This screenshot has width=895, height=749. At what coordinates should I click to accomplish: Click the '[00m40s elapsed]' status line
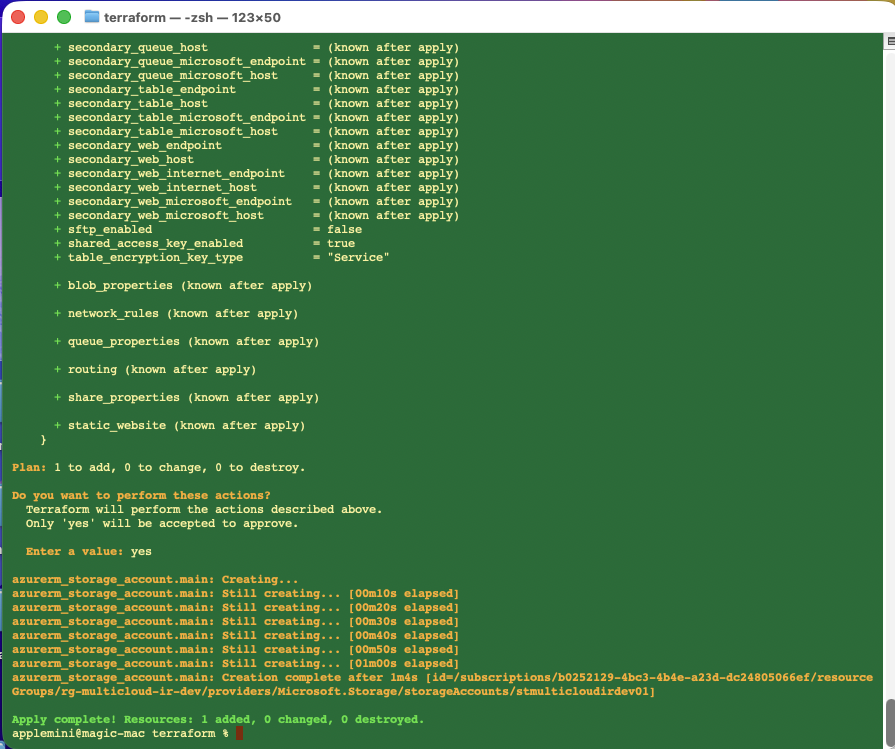coord(235,635)
